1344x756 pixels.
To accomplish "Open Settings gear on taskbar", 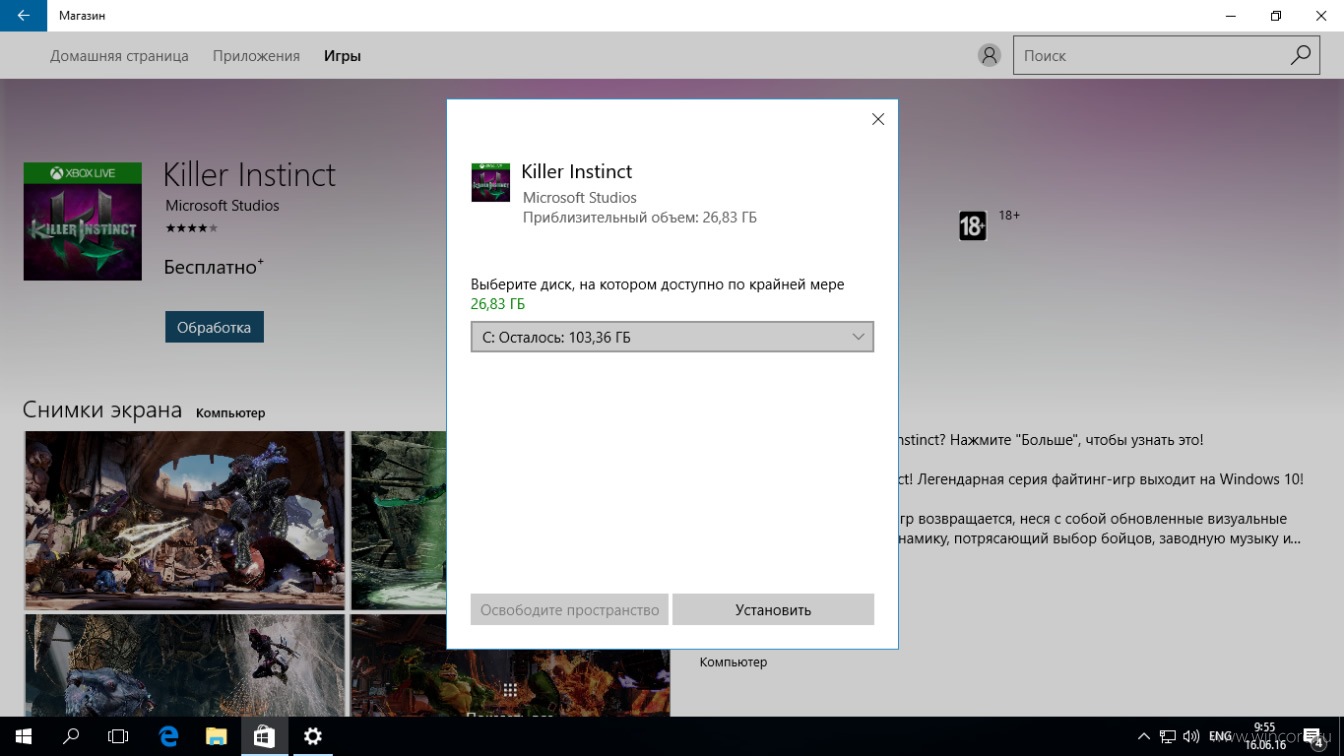I will (x=313, y=737).
